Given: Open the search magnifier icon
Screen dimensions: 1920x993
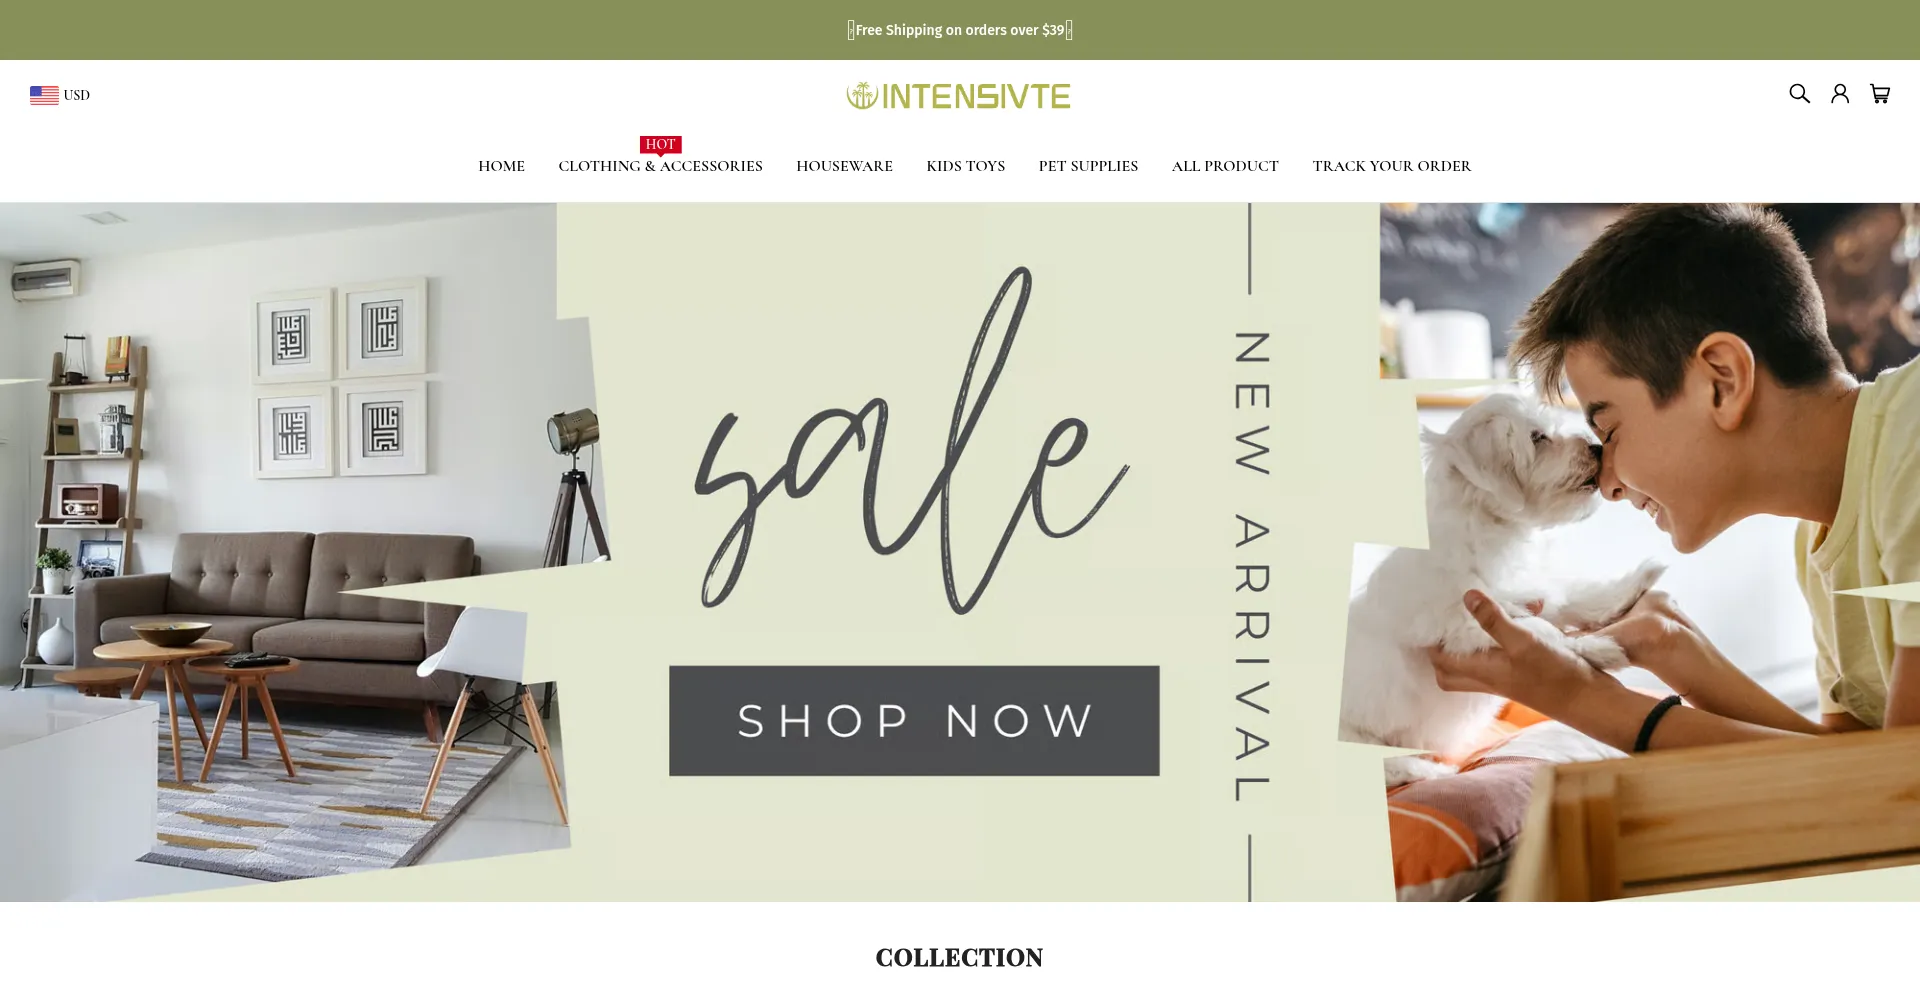Looking at the screenshot, I should click(1799, 94).
